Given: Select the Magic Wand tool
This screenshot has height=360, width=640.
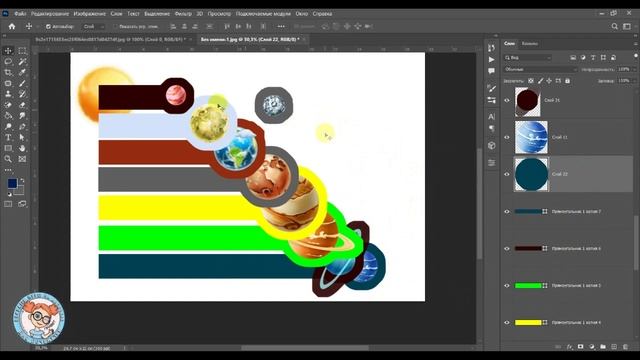Looking at the screenshot, I should click(x=22, y=62).
